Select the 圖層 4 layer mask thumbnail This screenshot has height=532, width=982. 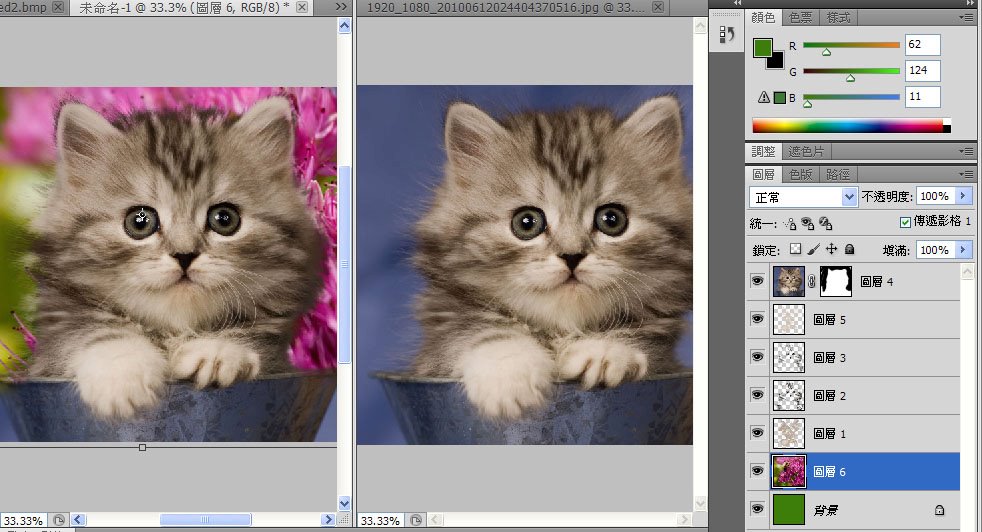(835, 282)
